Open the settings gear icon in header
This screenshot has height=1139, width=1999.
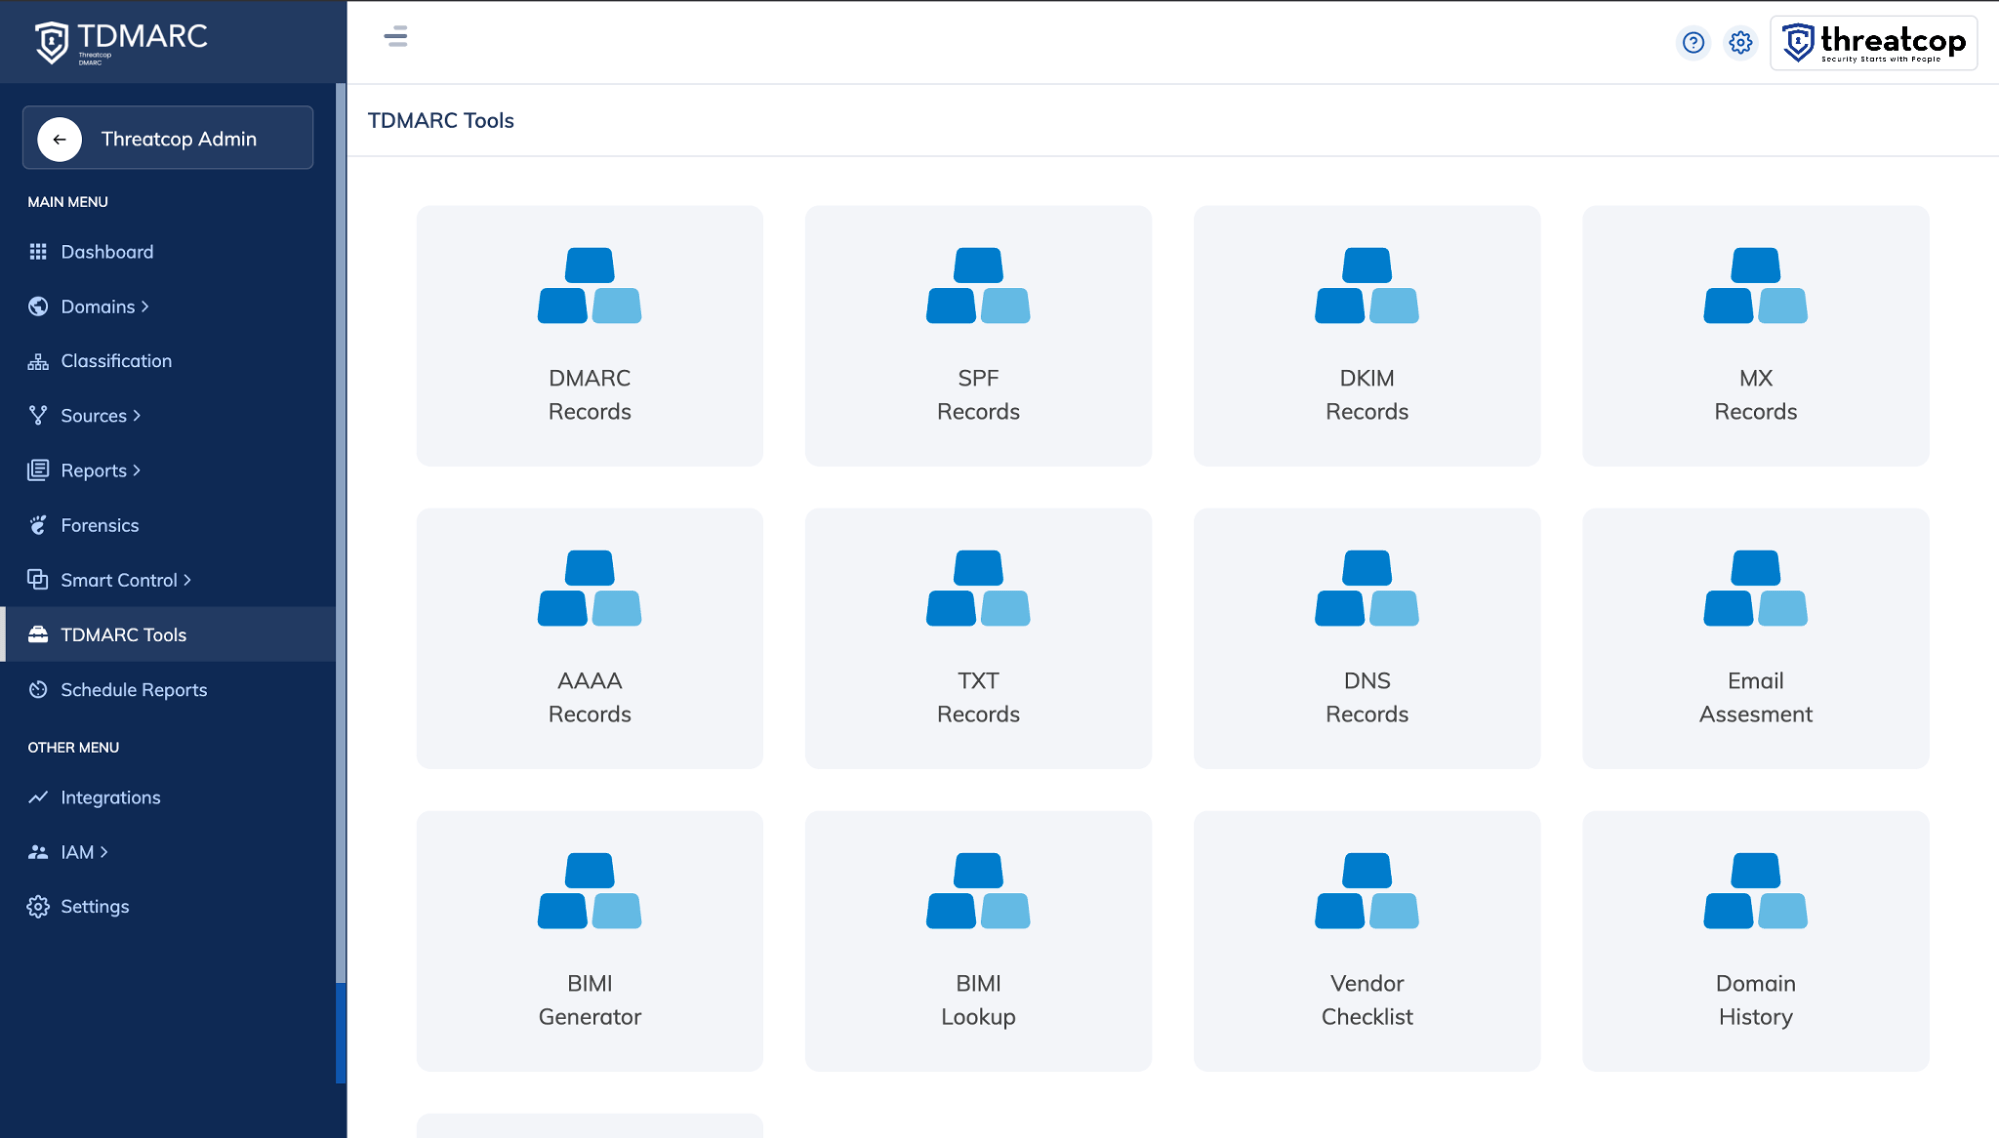1741,43
